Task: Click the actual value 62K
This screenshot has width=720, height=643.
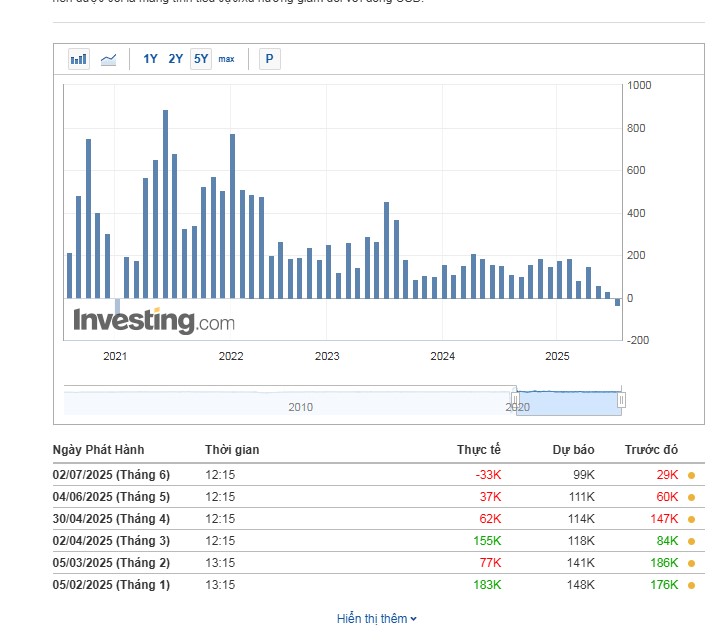Action: pos(490,519)
